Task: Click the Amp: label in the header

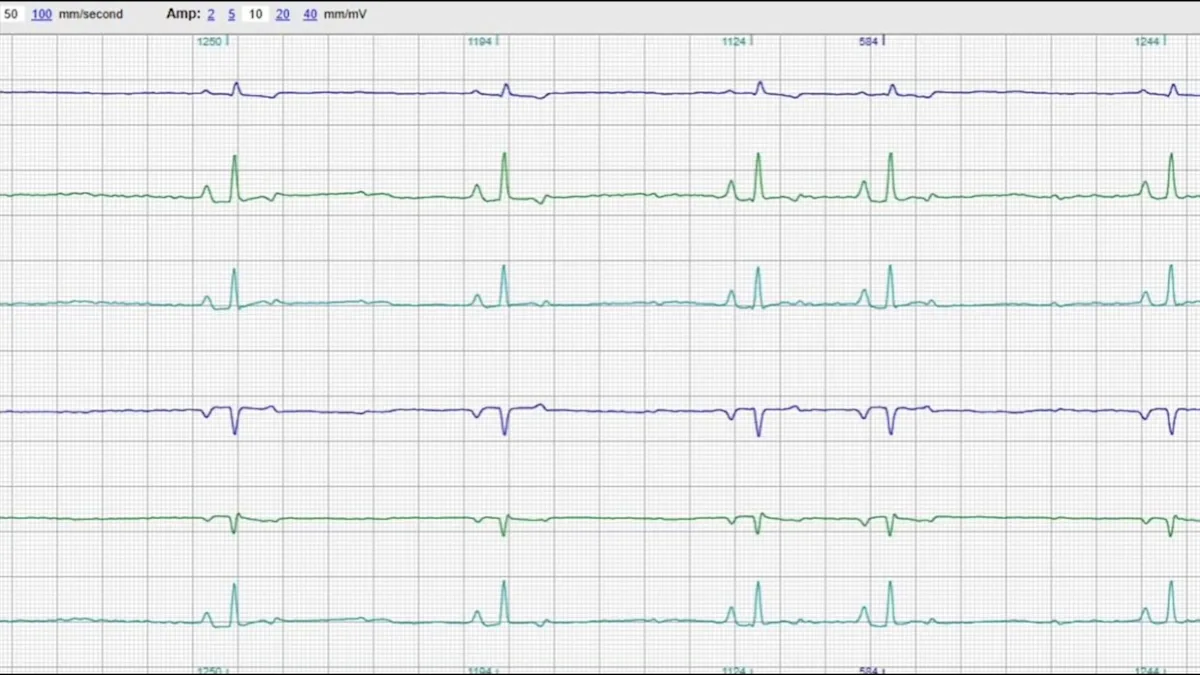Action: pos(183,15)
